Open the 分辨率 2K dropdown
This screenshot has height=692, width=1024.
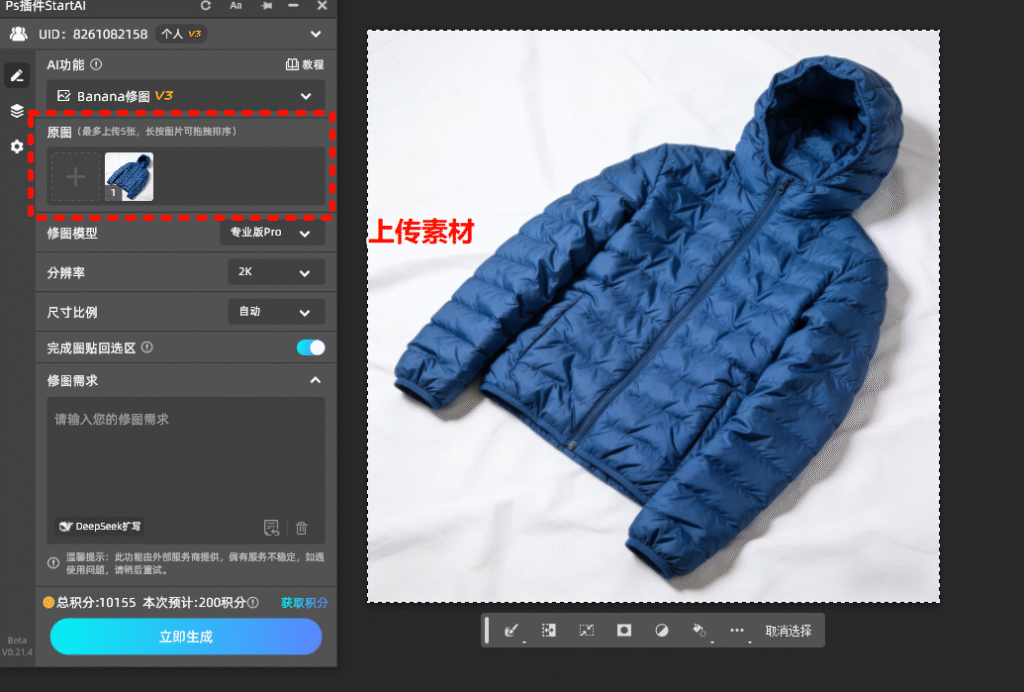[276, 272]
